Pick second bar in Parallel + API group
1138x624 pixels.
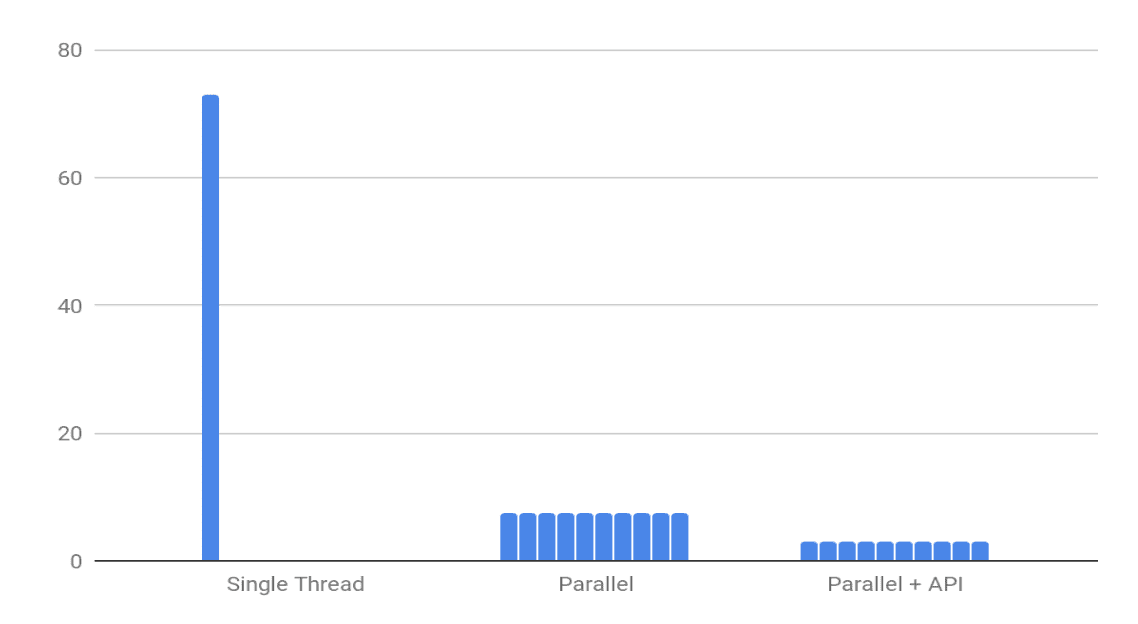828,551
